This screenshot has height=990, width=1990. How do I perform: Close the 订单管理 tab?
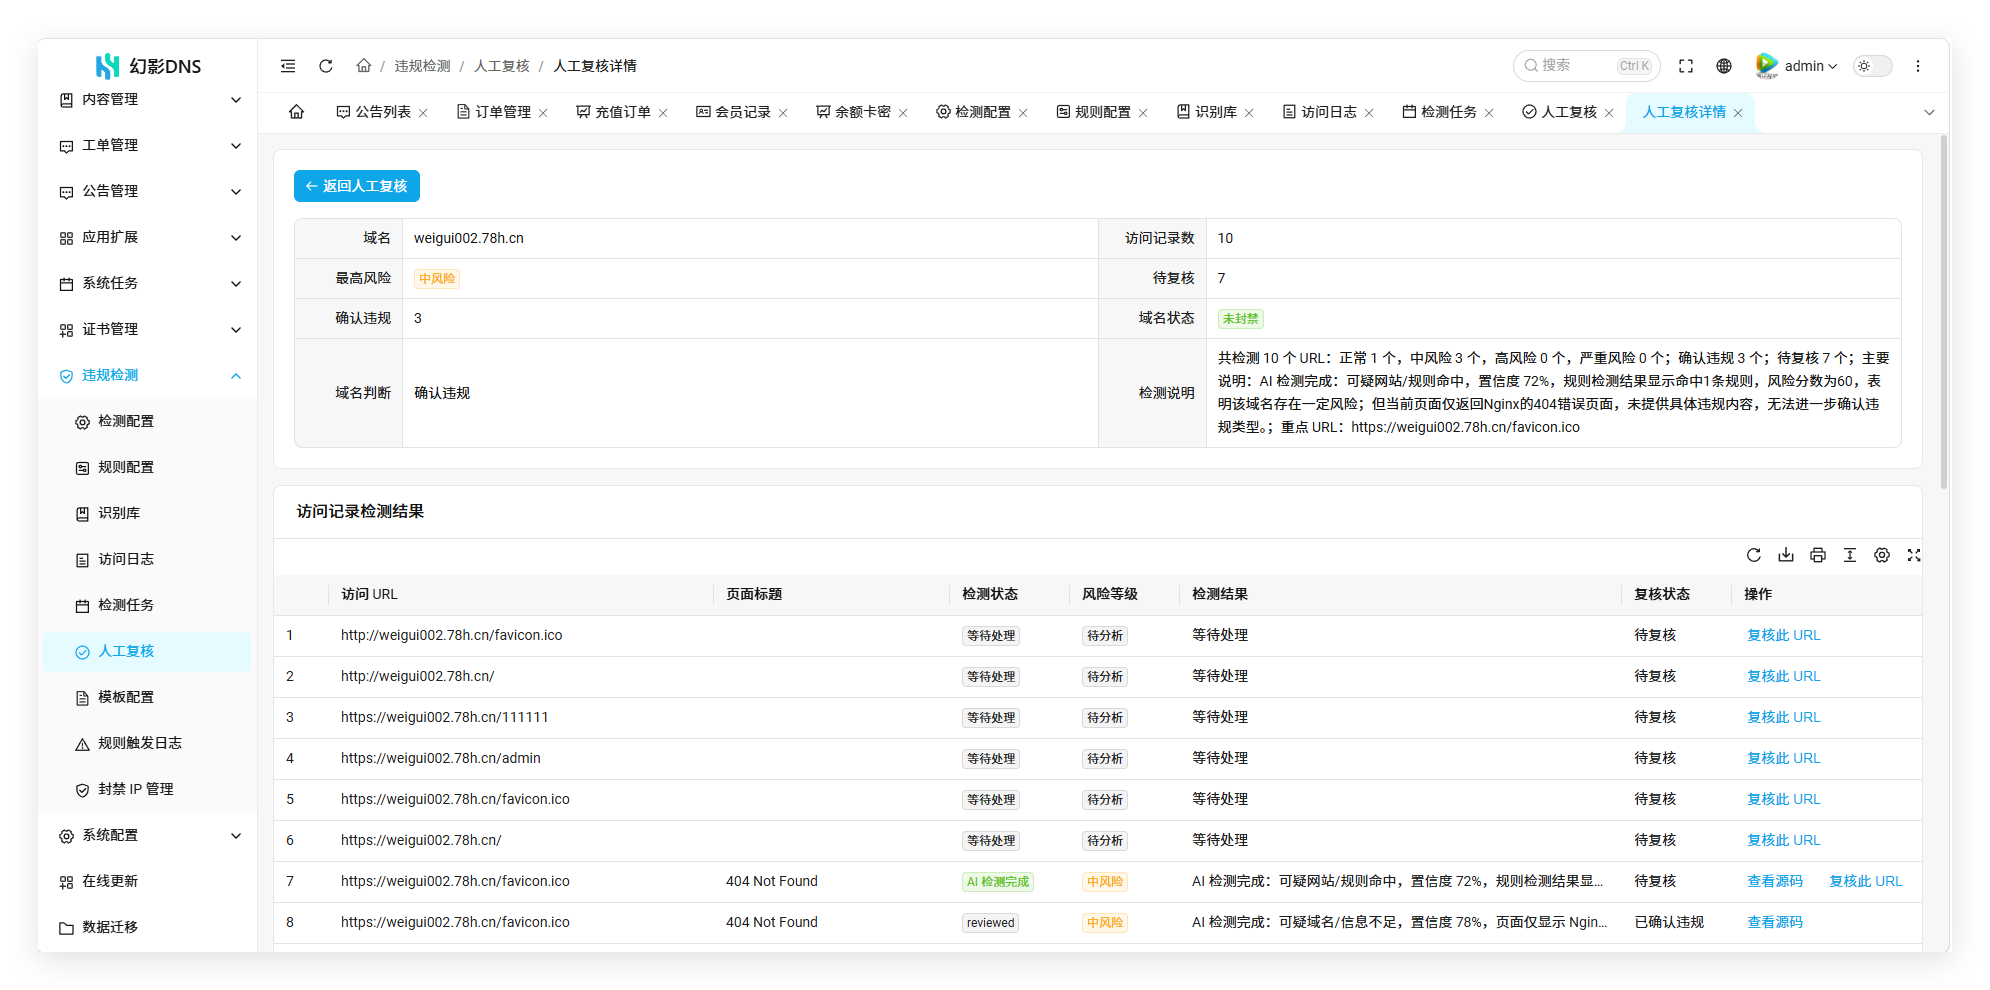[x=543, y=113]
